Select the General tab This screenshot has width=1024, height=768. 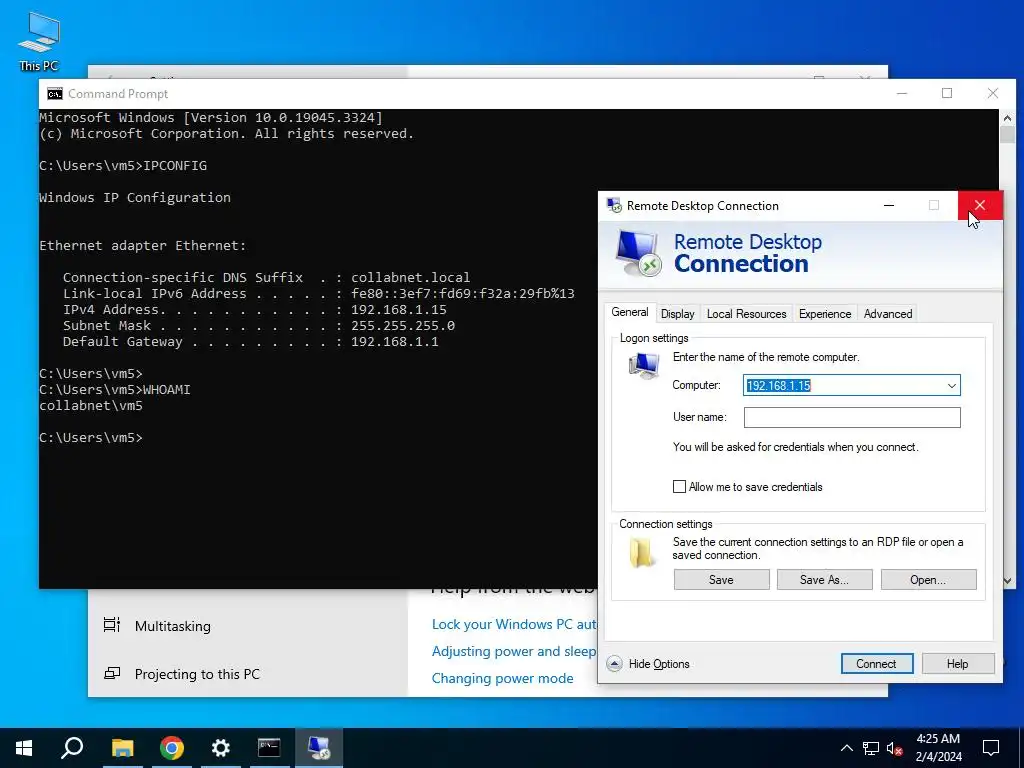click(x=630, y=312)
